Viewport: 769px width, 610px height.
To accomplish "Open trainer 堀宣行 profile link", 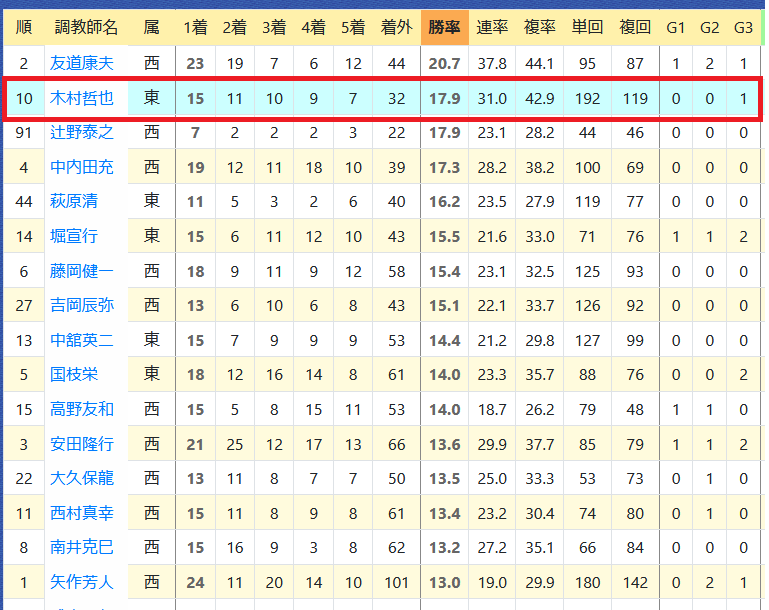I will tap(74, 236).
